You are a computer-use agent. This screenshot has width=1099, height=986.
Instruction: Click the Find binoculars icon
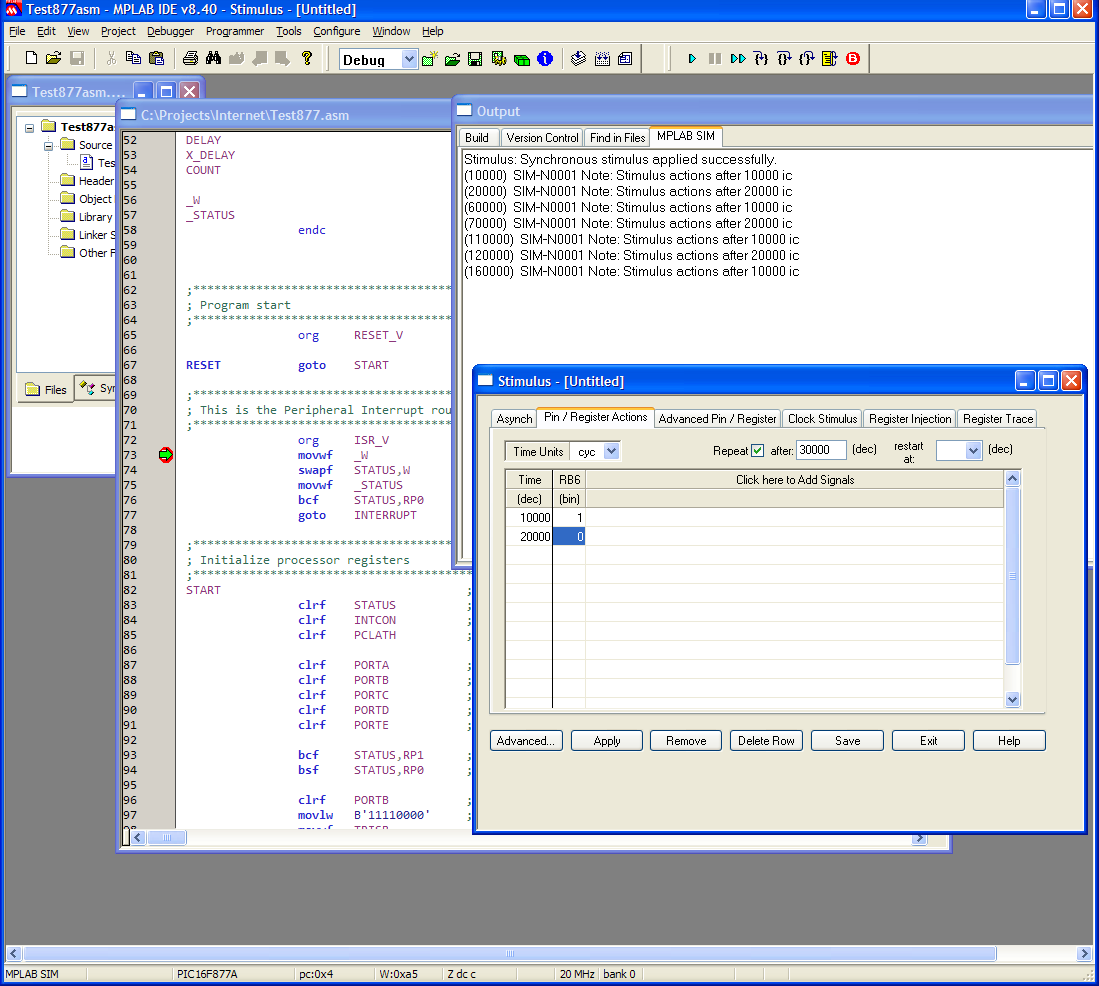pyautogui.click(x=213, y=58)
